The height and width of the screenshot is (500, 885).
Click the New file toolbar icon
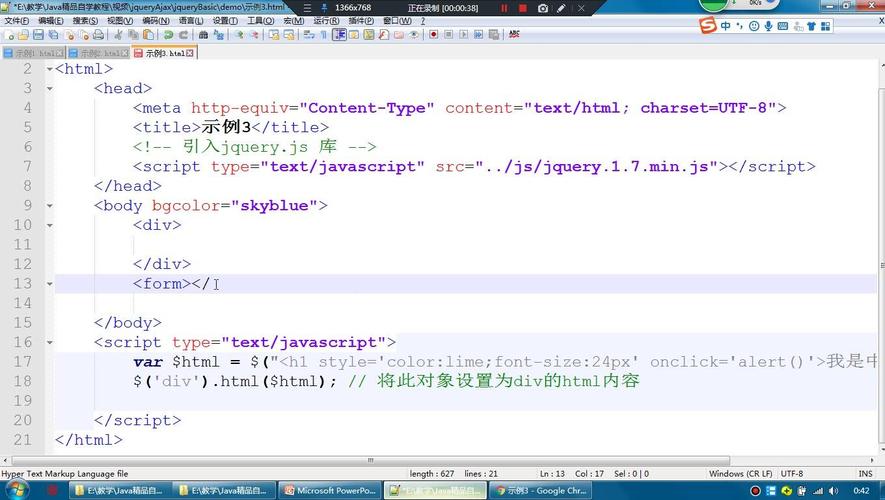click(x=9, y=35)
